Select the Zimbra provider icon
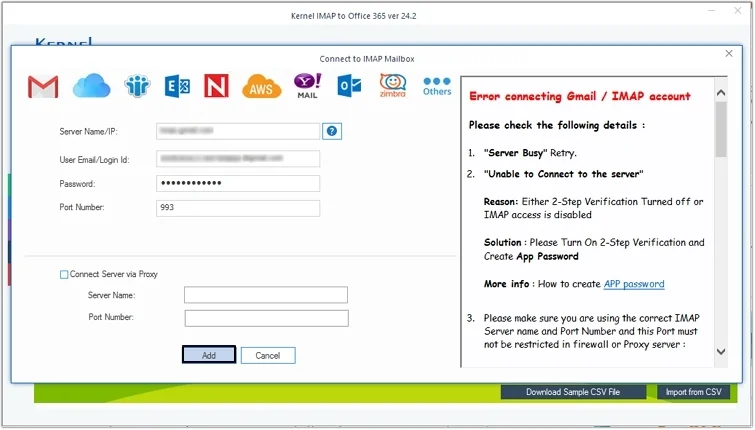Viewport: 755px width, 430px height. click(392, 85)
